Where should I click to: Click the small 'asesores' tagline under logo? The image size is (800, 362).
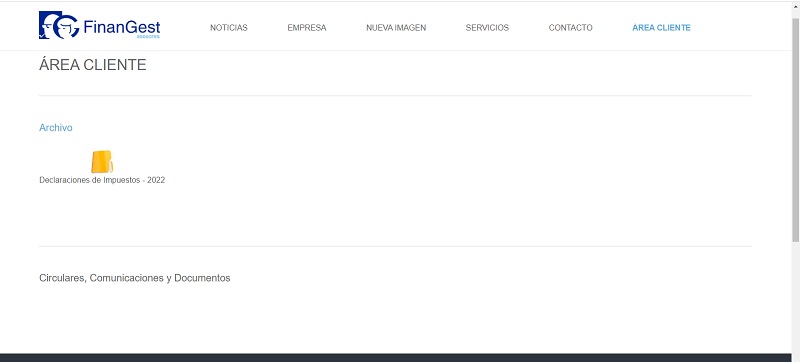(x=148, y=37)
